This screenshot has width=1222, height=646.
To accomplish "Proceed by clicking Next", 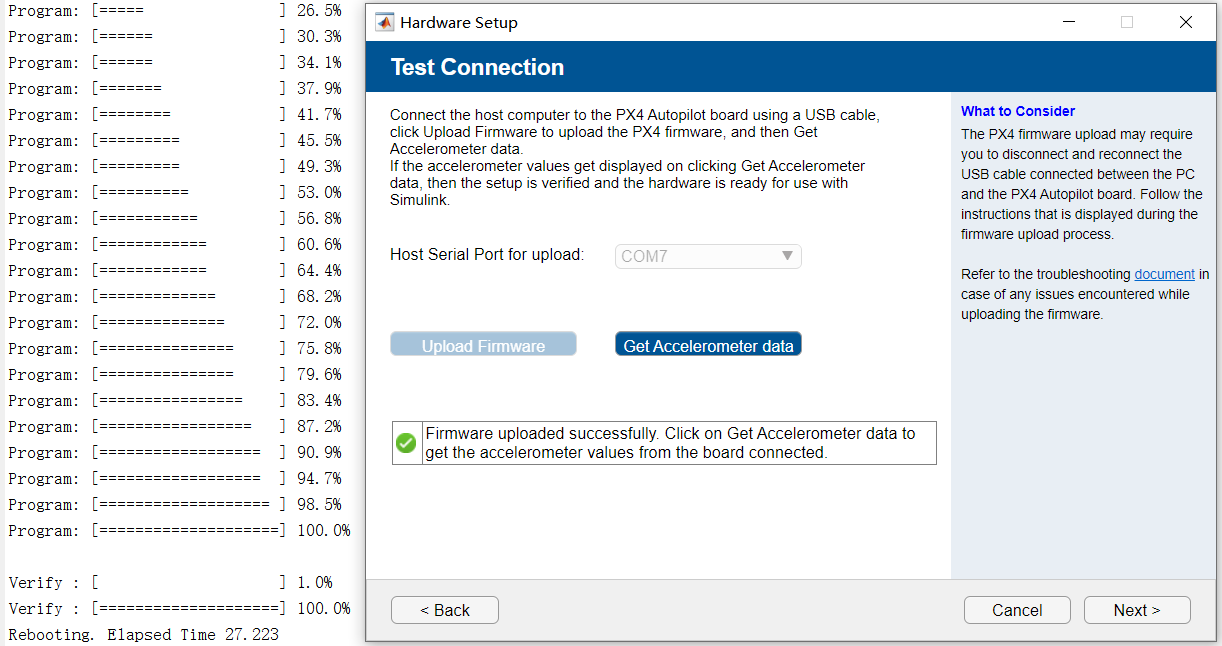I will tap(1137, 610).
